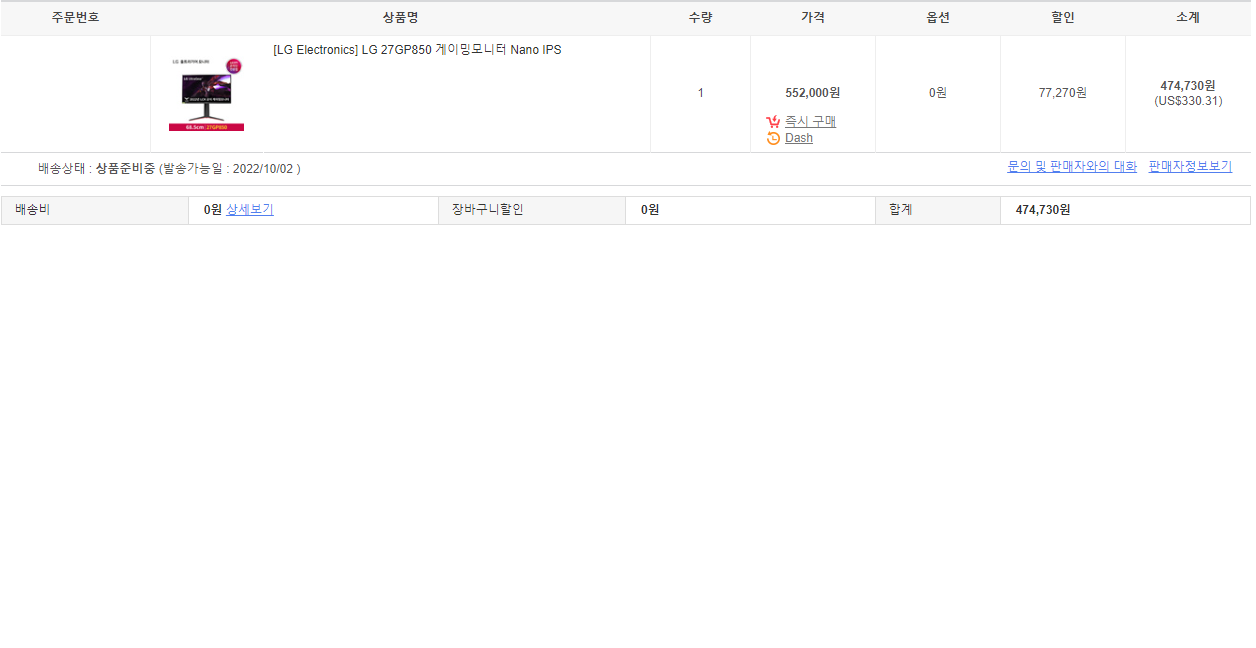
Task: Click the 가격 column header
Action: click(813, 18)
